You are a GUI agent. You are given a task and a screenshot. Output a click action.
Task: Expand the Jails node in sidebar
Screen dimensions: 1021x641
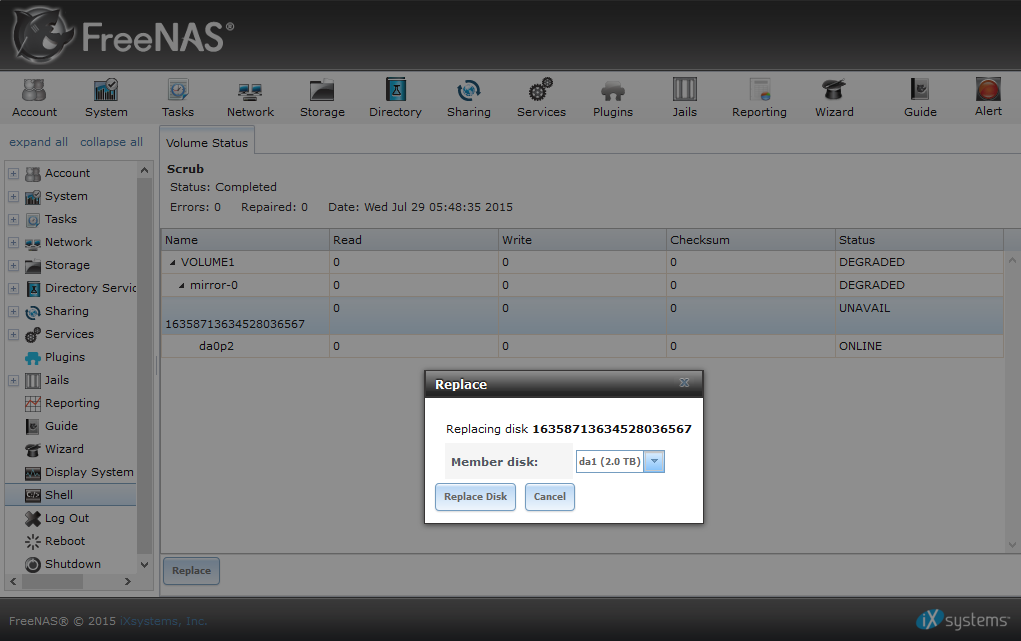click(13, 380)
